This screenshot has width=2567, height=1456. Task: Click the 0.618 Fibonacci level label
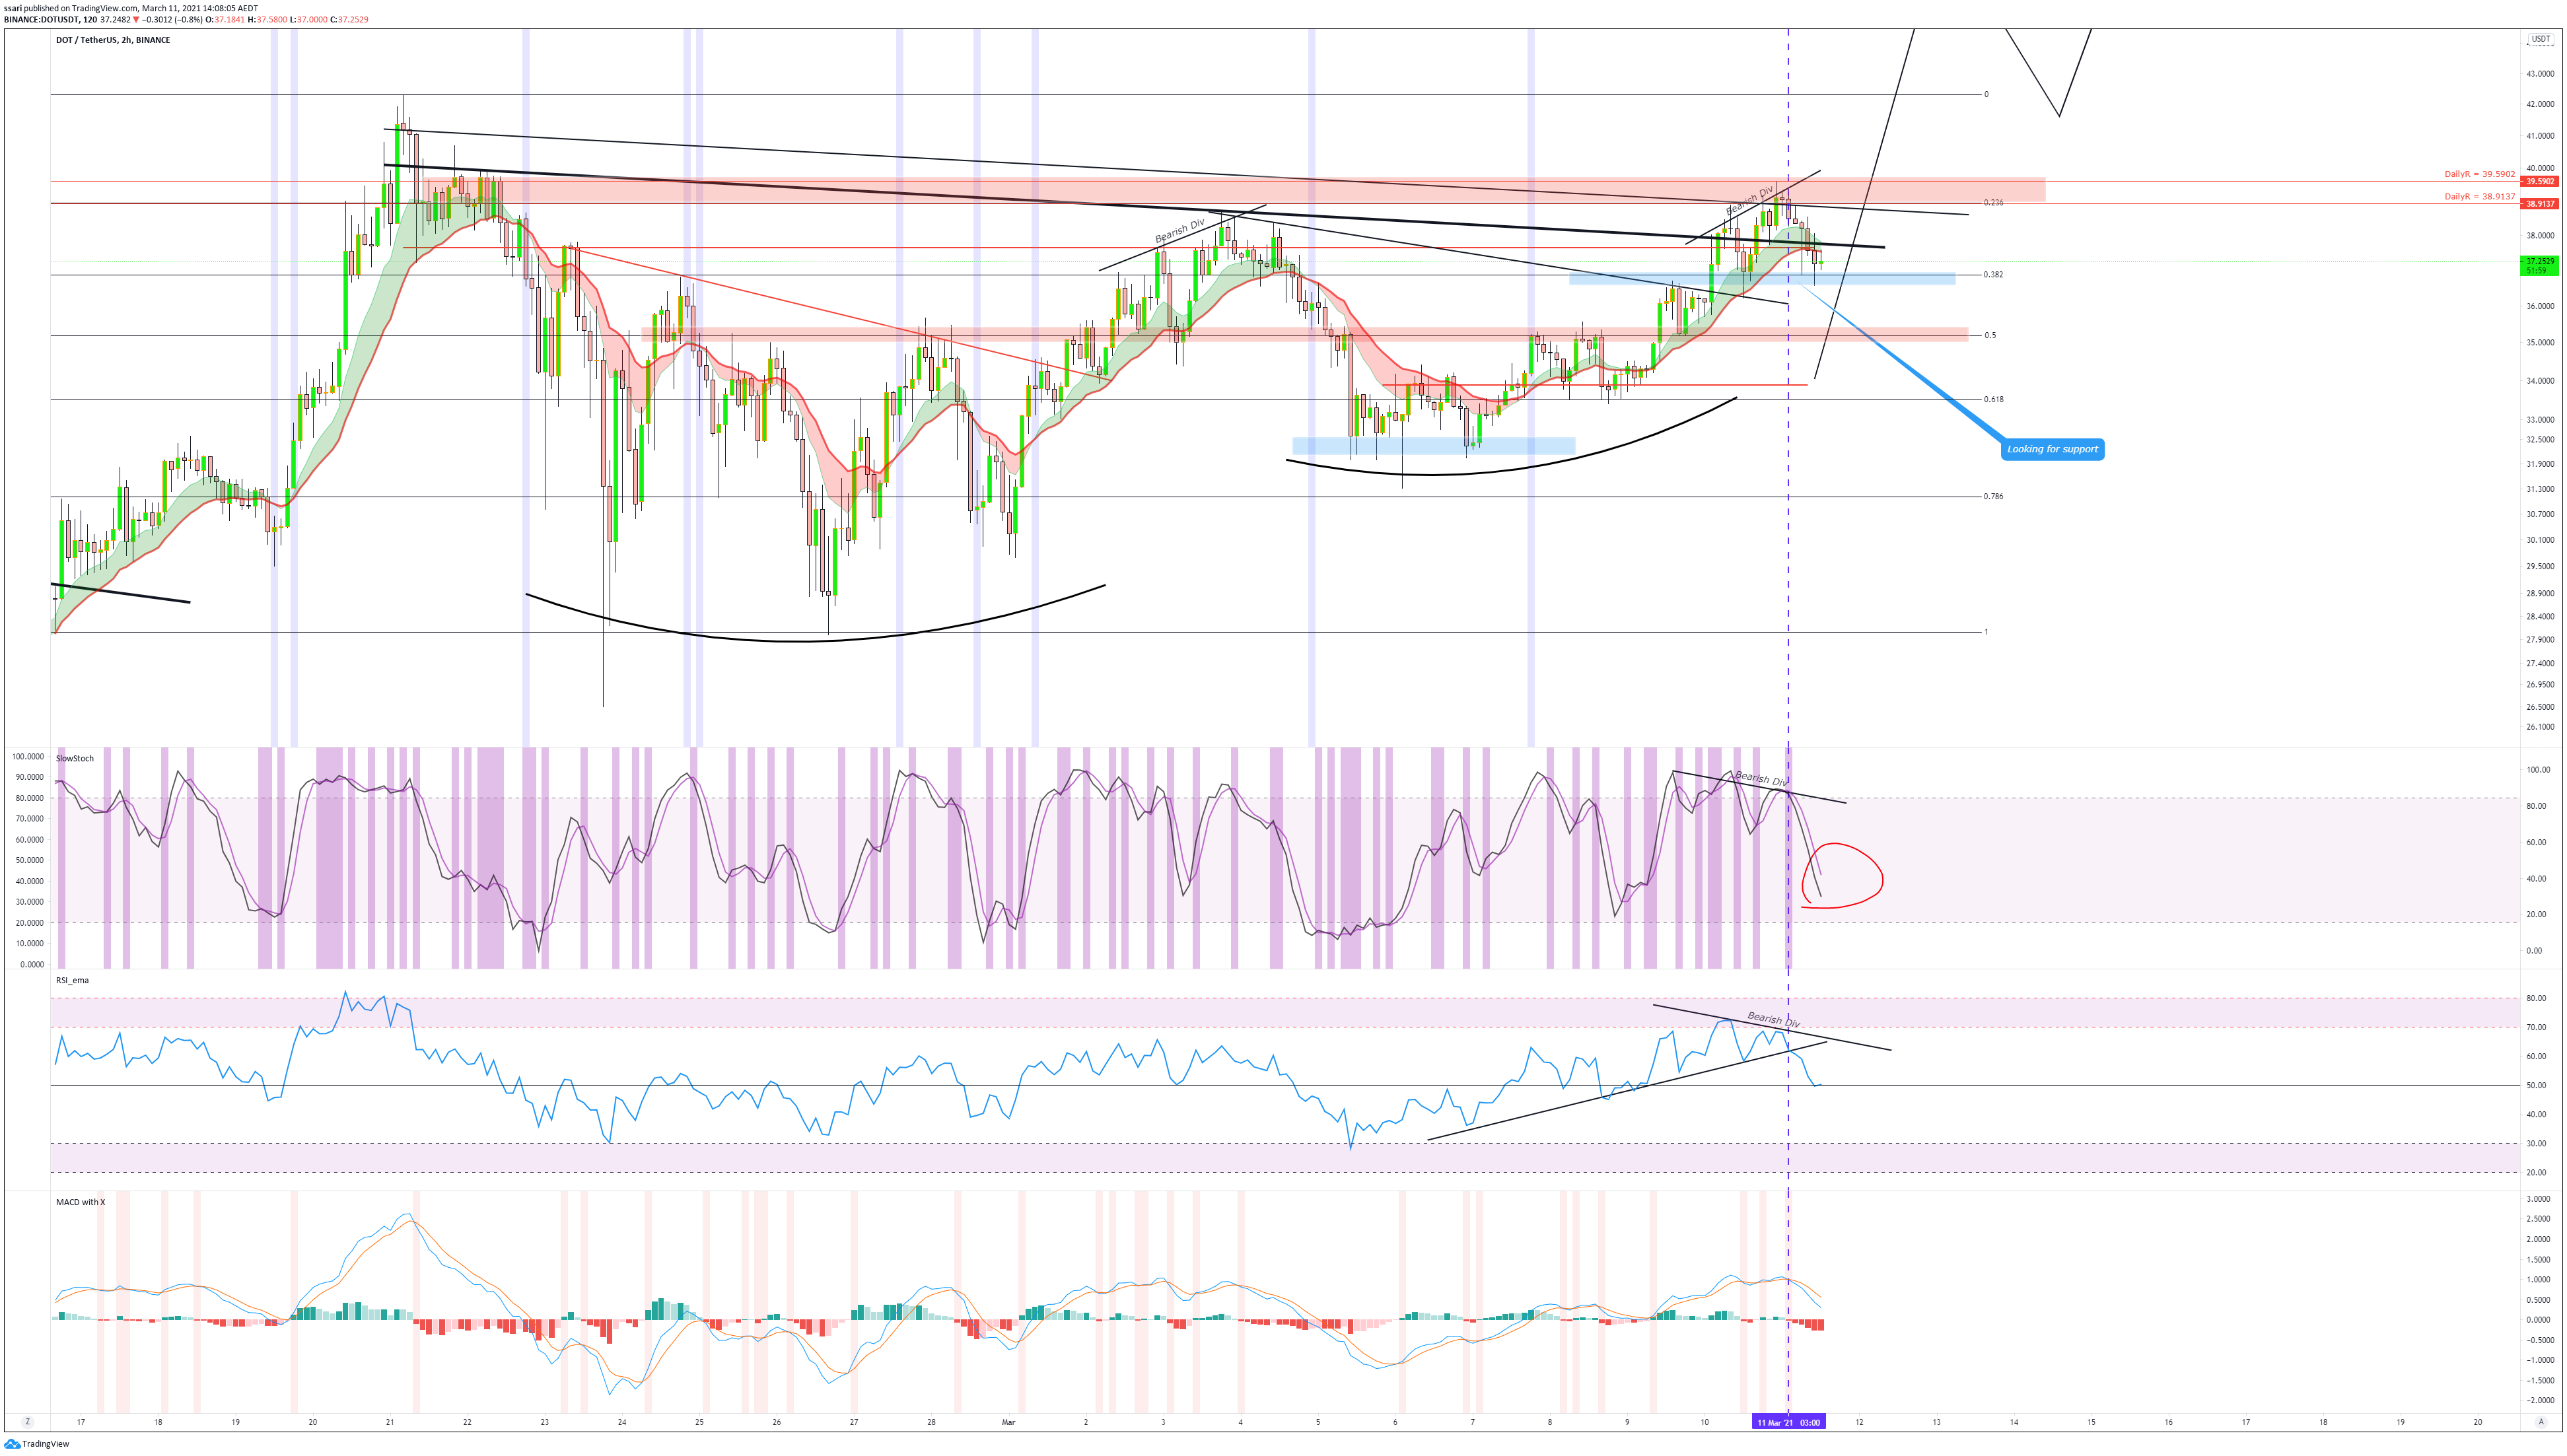1993,400
